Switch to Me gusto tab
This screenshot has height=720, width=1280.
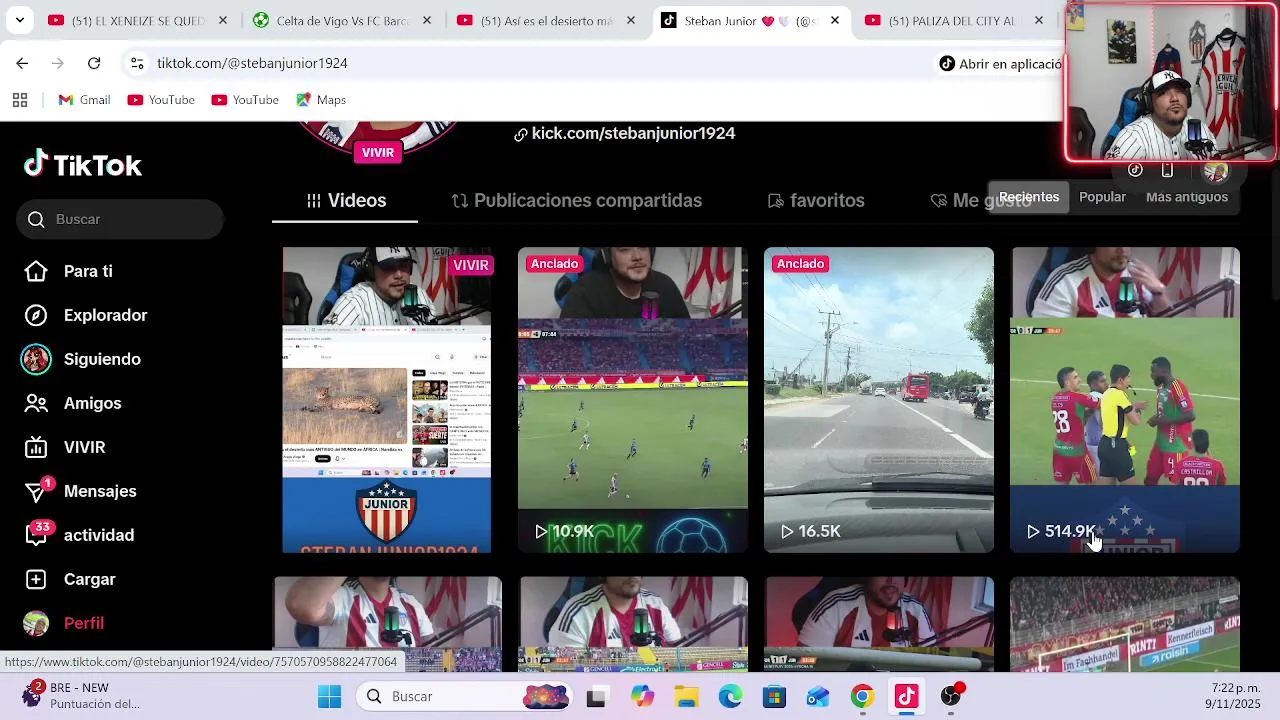pos(980,200)
